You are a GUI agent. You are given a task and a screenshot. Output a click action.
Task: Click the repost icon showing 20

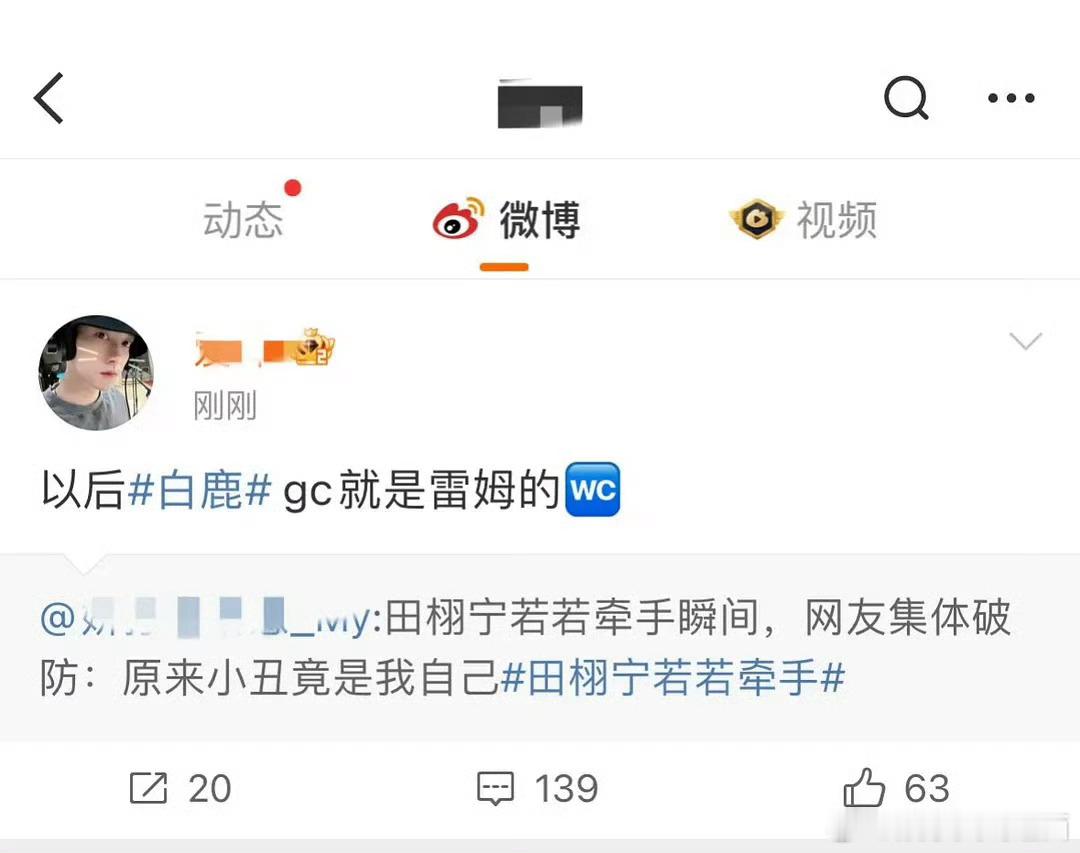click(149, 788)
